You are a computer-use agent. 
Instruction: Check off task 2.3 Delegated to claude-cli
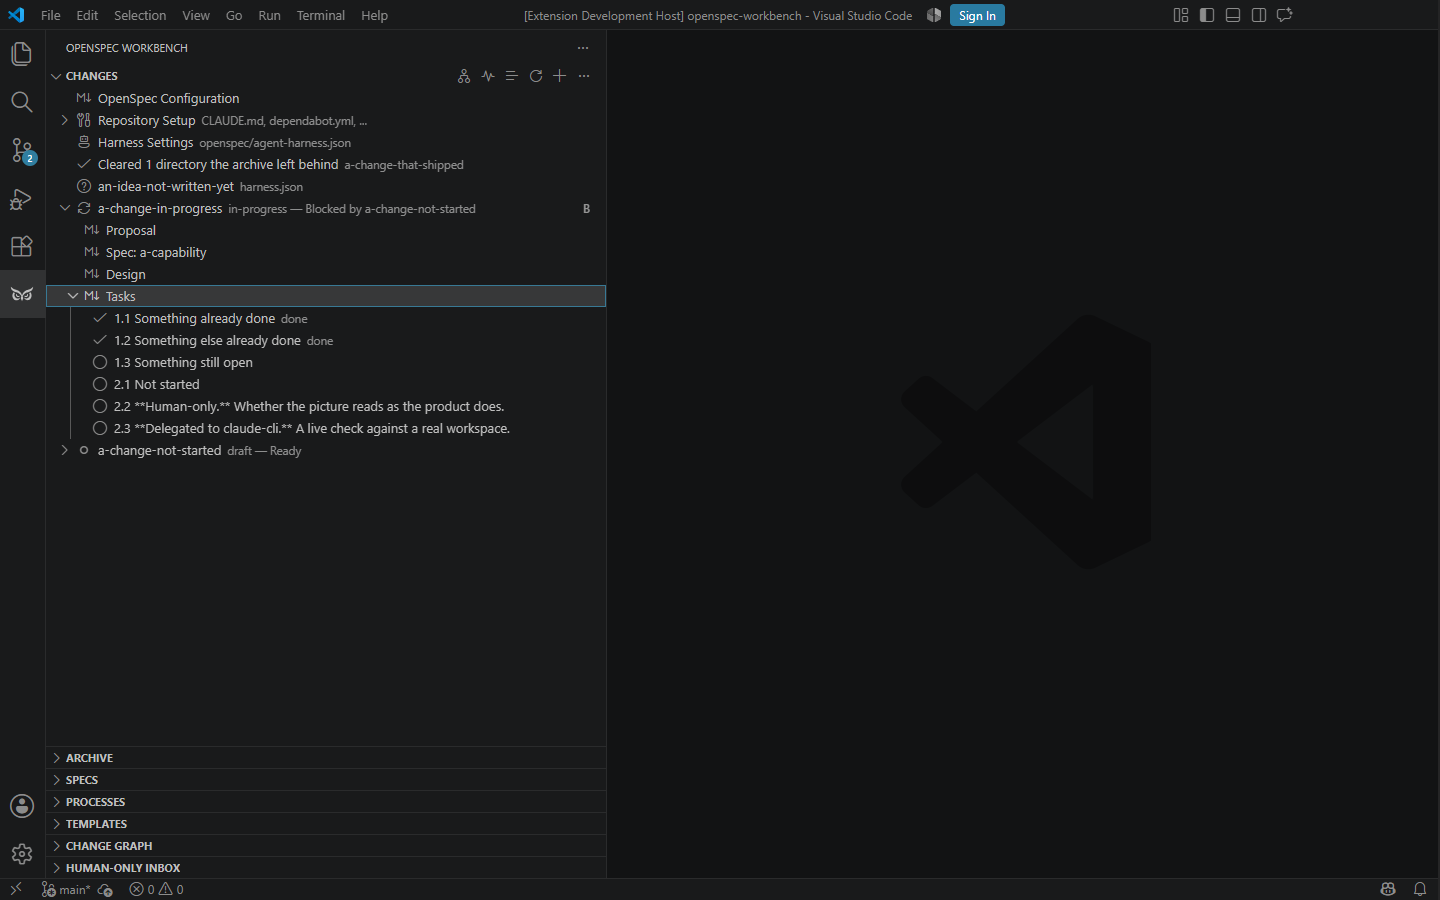[x=100, y=428]
